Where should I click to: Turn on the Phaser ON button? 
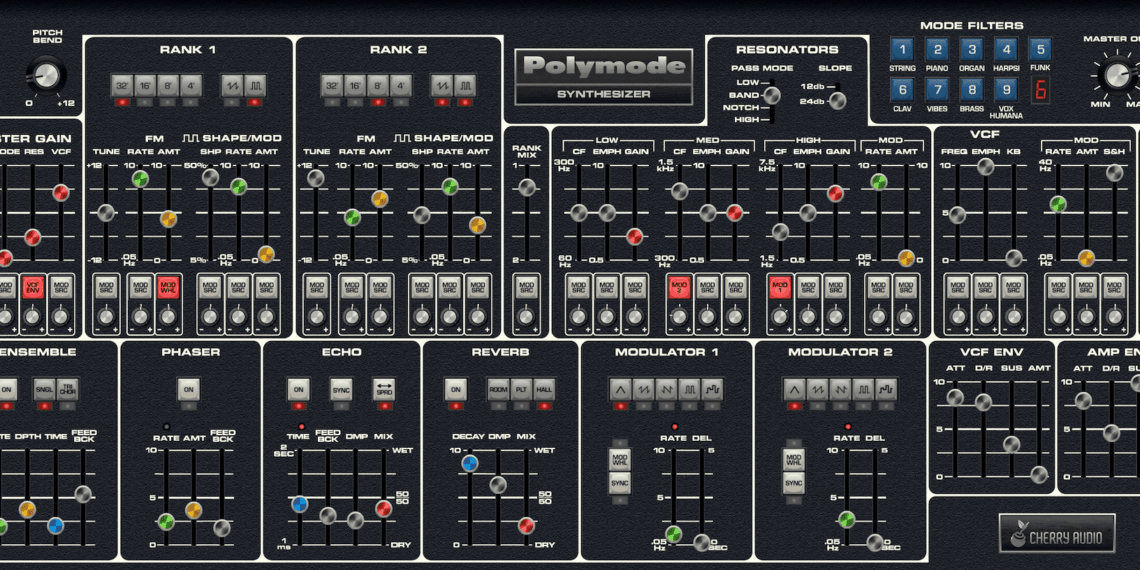(188, 390)
